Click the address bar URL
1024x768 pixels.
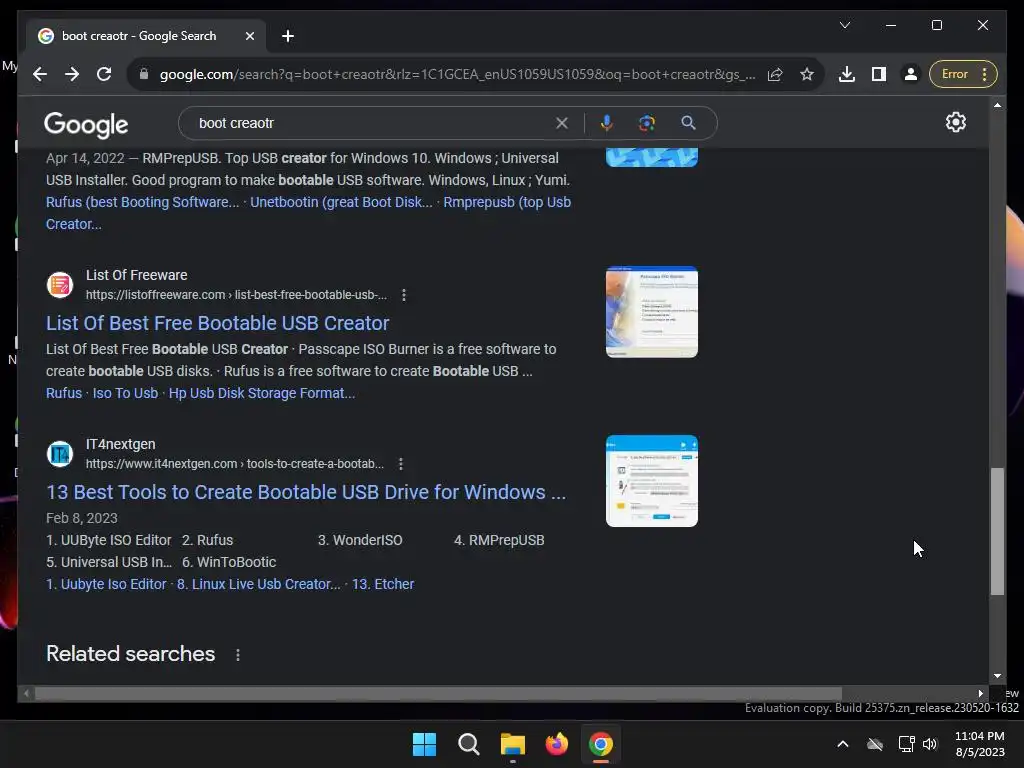pos(457,74)
